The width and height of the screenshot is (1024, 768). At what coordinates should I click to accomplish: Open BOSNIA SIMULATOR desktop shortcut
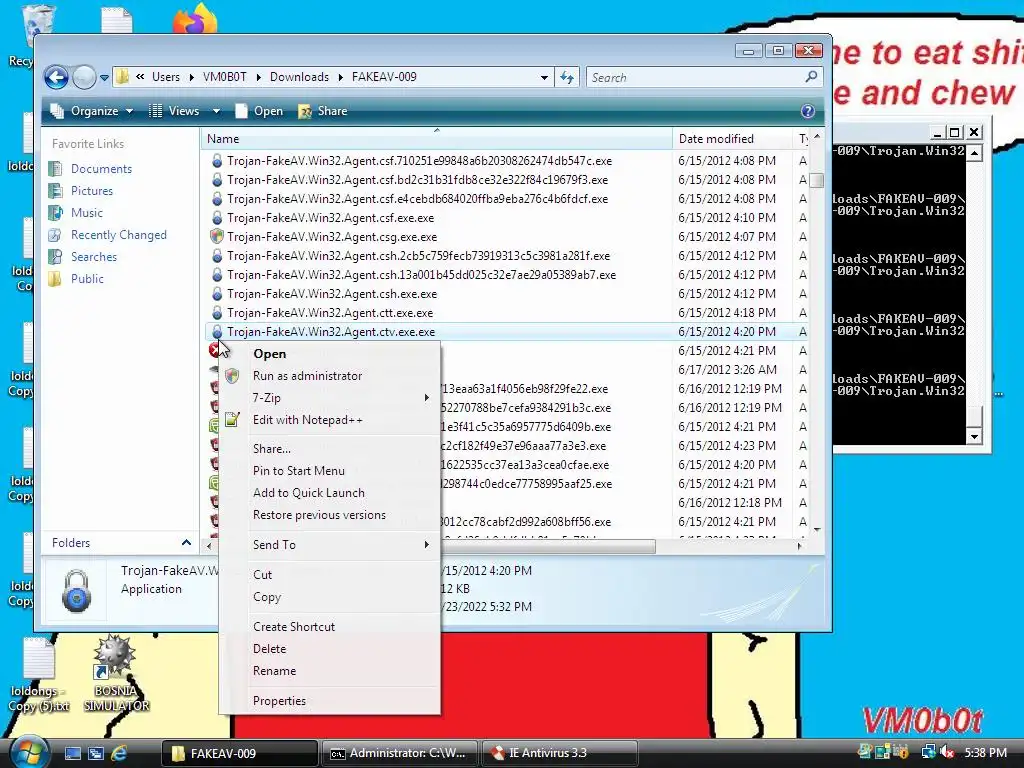point(116,673)
